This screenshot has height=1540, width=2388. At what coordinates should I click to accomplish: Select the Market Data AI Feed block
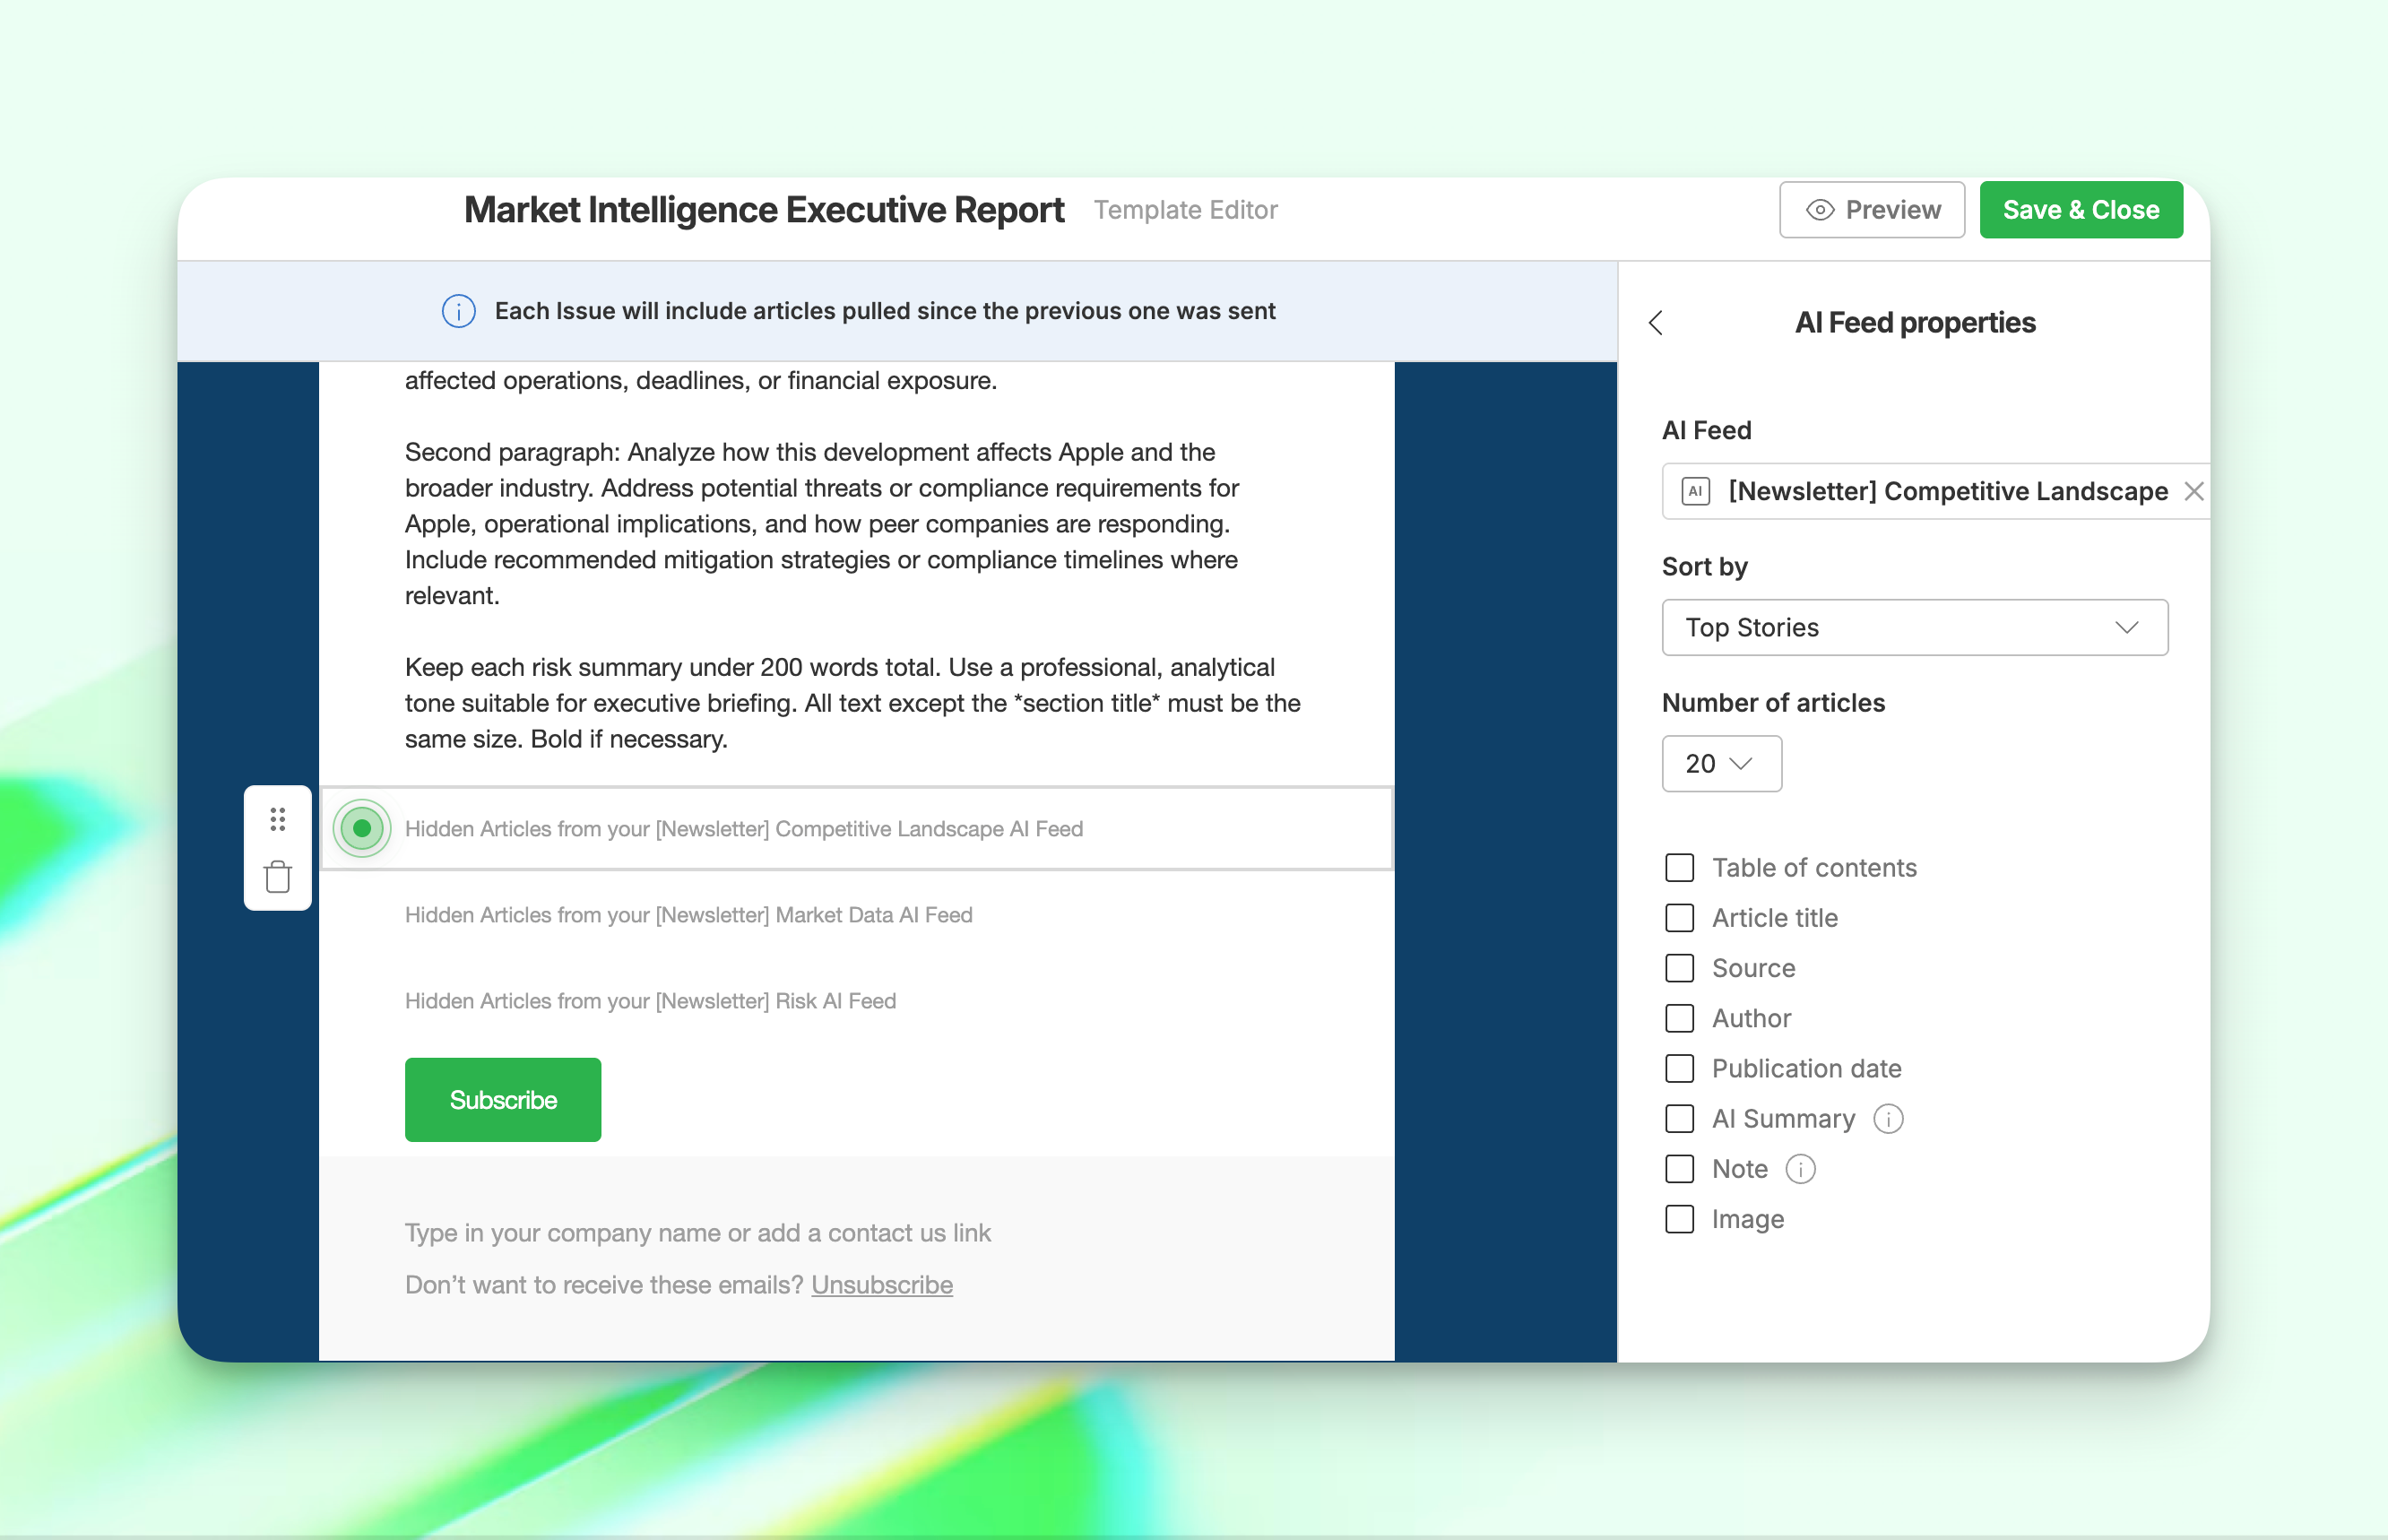pos(689,915)
